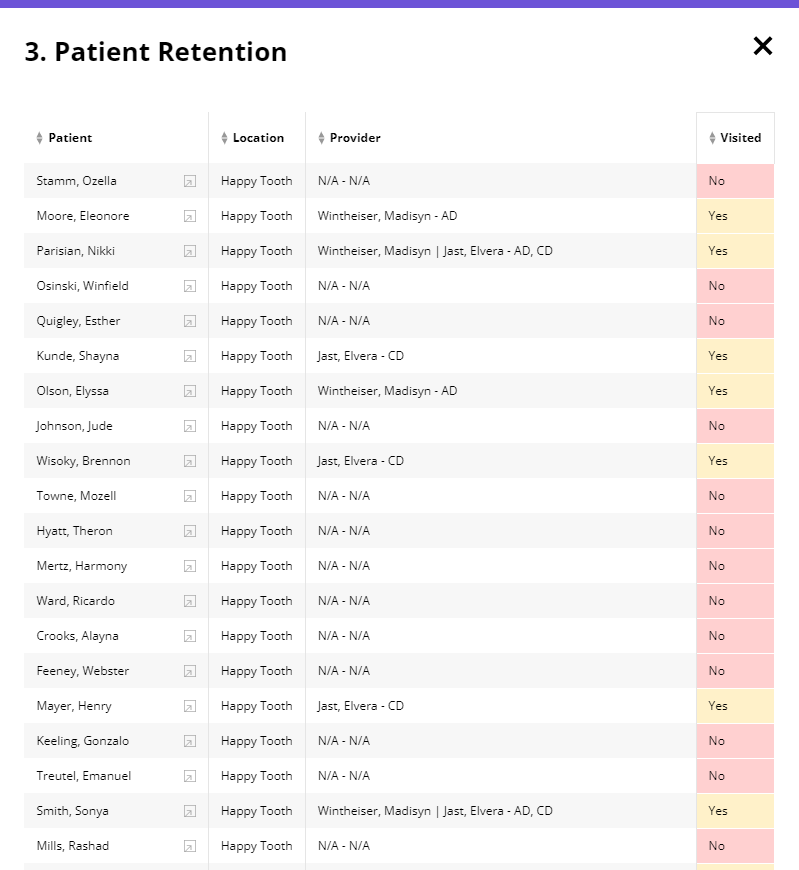The width and height of the screenshot is (799, 870).
Task: Sort table by Patient column
Action: pyautogui.click(x=70, y=138)
